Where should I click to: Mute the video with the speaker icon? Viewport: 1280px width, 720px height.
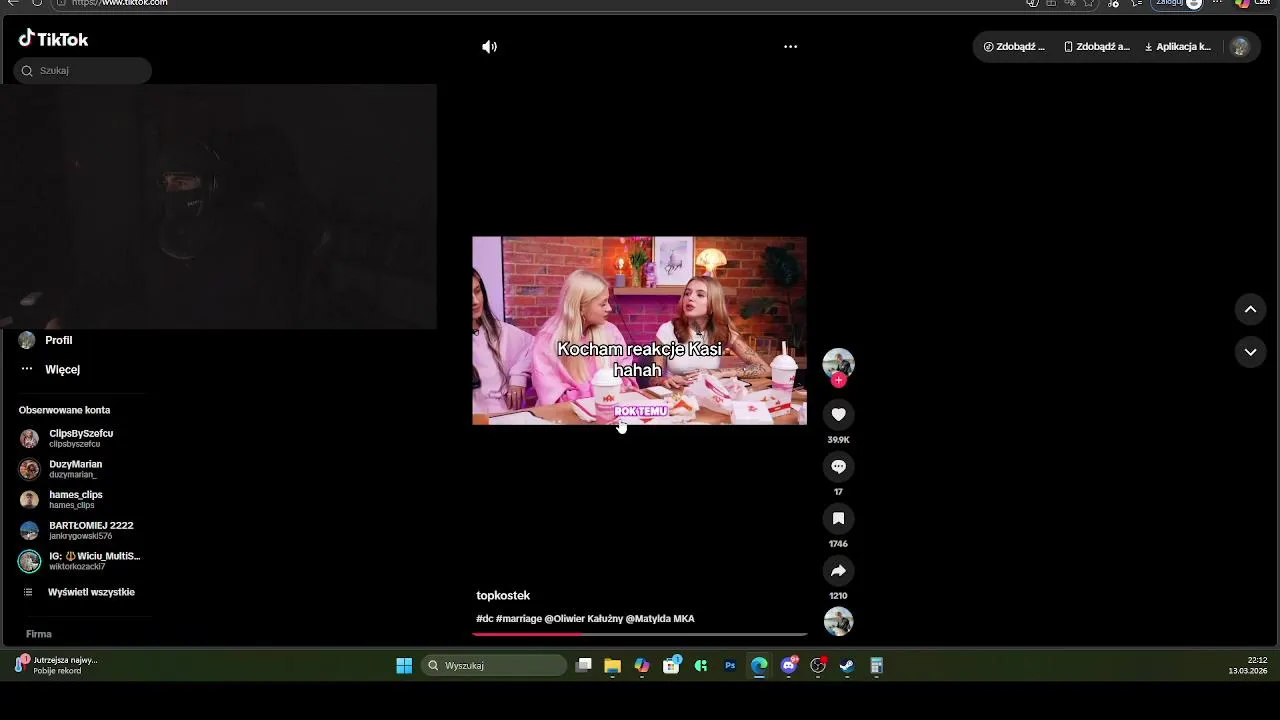coord(489,47)
